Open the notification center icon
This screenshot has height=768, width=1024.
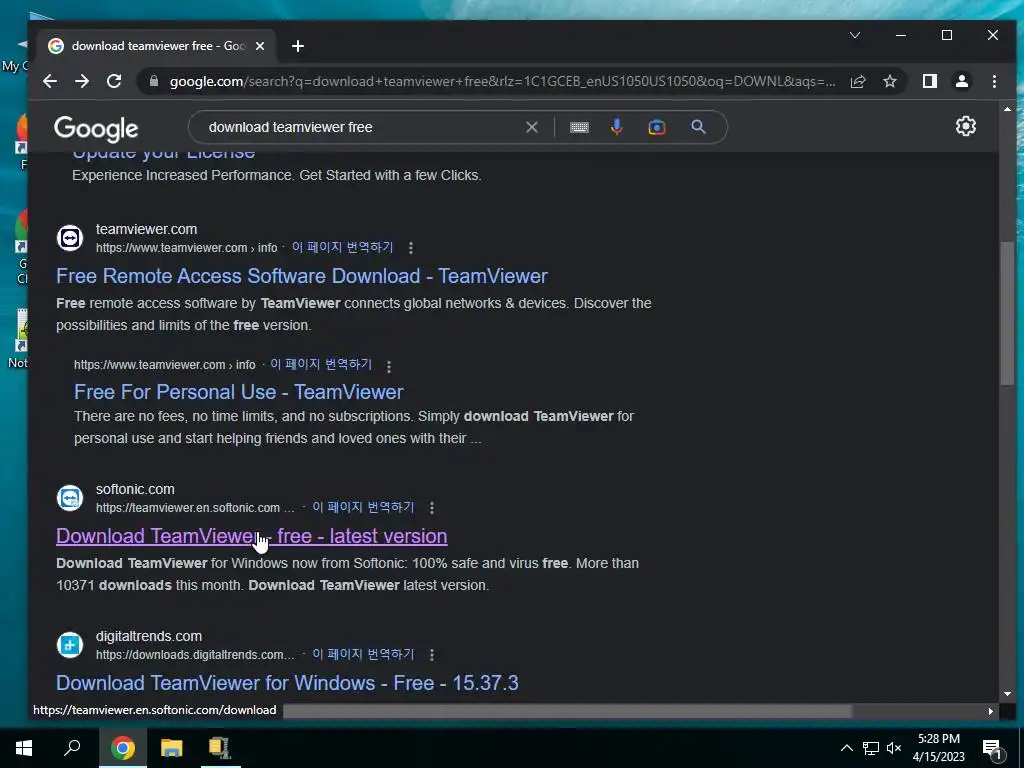coord(993,749)
